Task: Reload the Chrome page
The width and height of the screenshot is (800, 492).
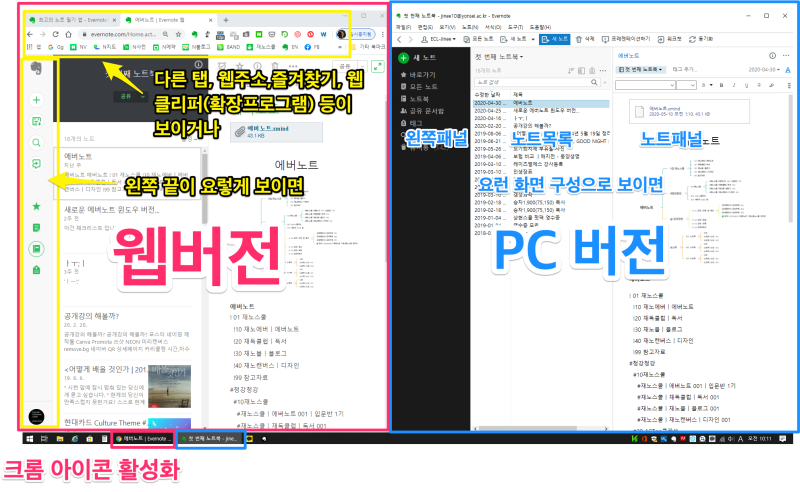Action: coord(56,34)
